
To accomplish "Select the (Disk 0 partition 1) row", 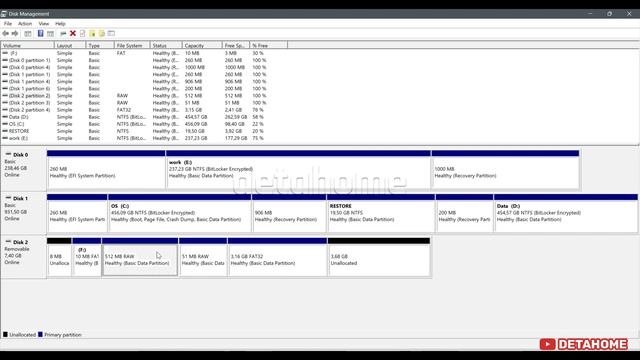I will [135, 60].
